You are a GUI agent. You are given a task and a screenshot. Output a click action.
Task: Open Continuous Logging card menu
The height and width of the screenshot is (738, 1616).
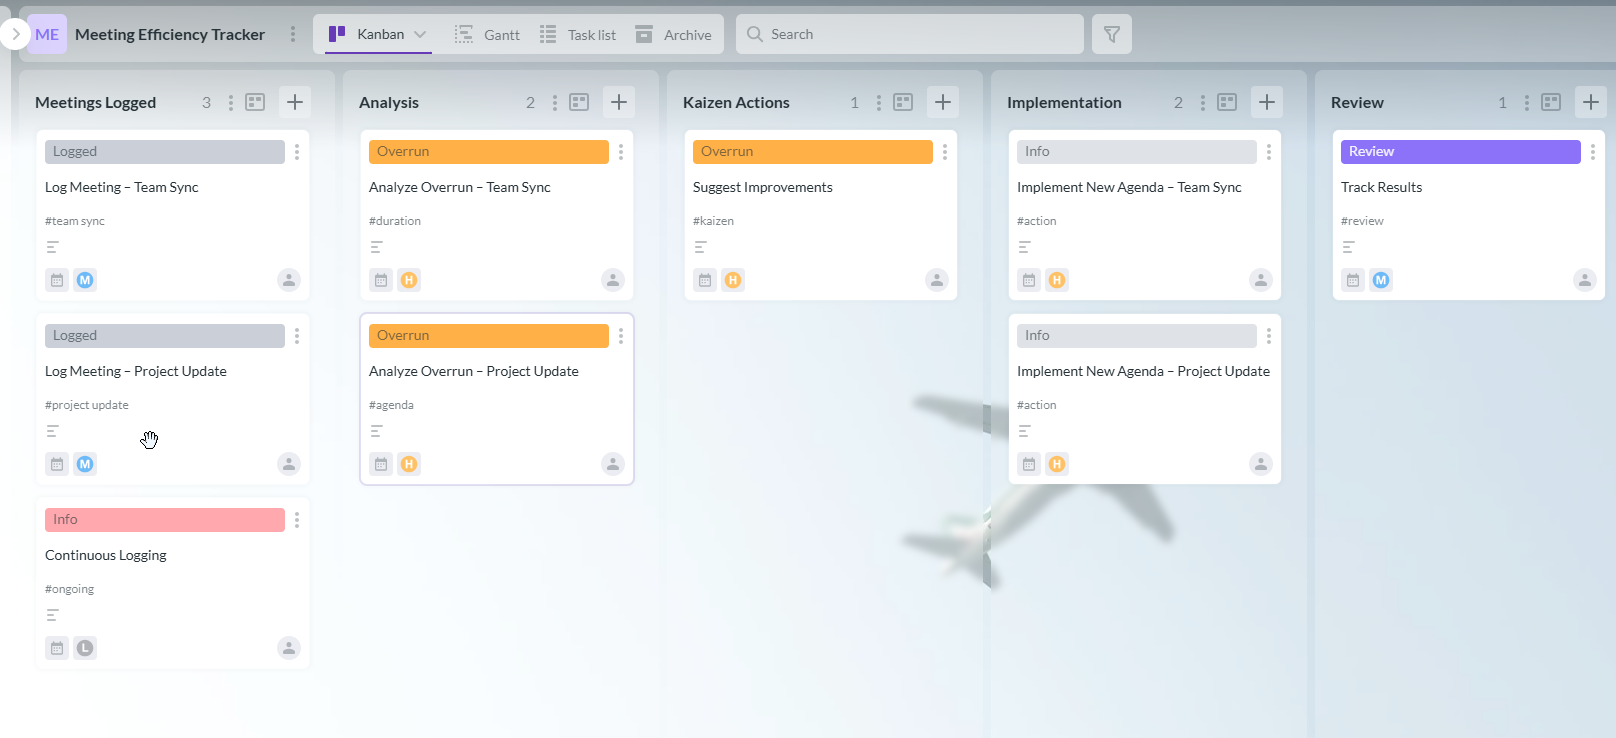[297, 520]
